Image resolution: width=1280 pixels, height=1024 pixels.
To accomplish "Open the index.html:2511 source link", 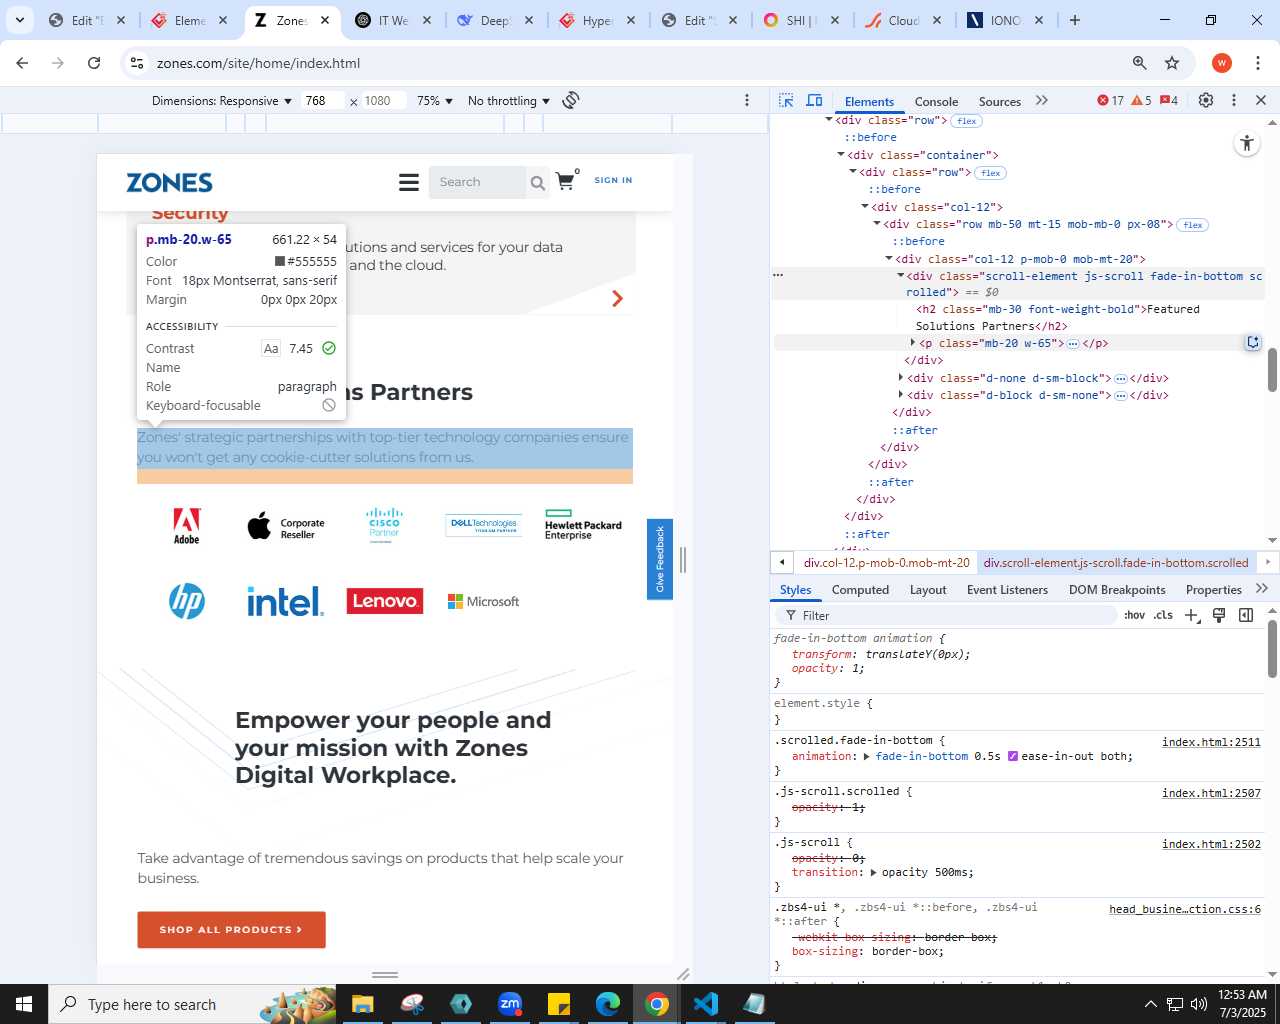I will point(1211,742).
